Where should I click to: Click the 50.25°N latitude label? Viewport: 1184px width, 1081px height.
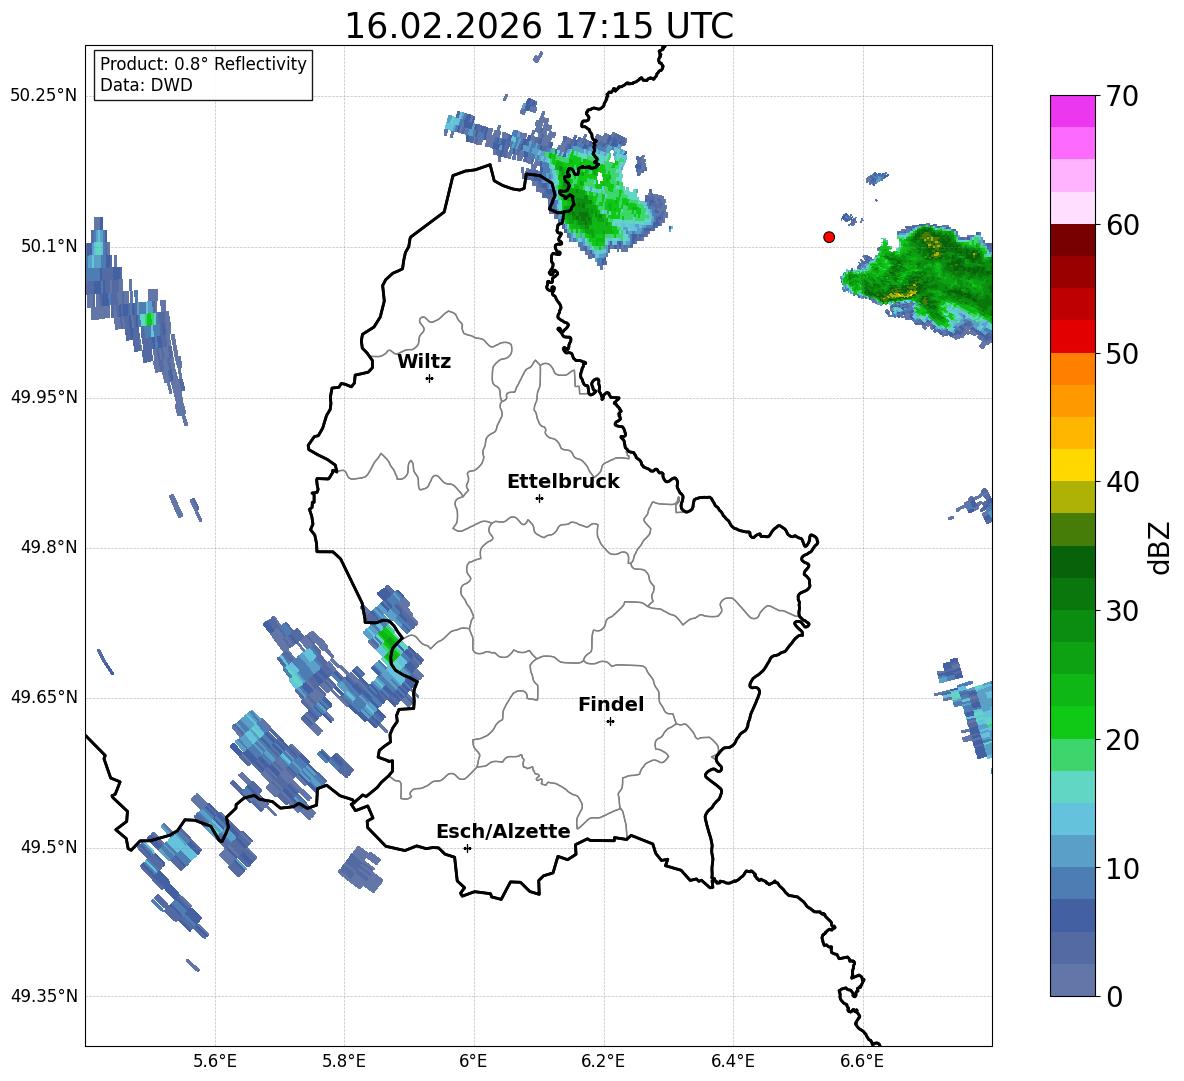[43, 96]
